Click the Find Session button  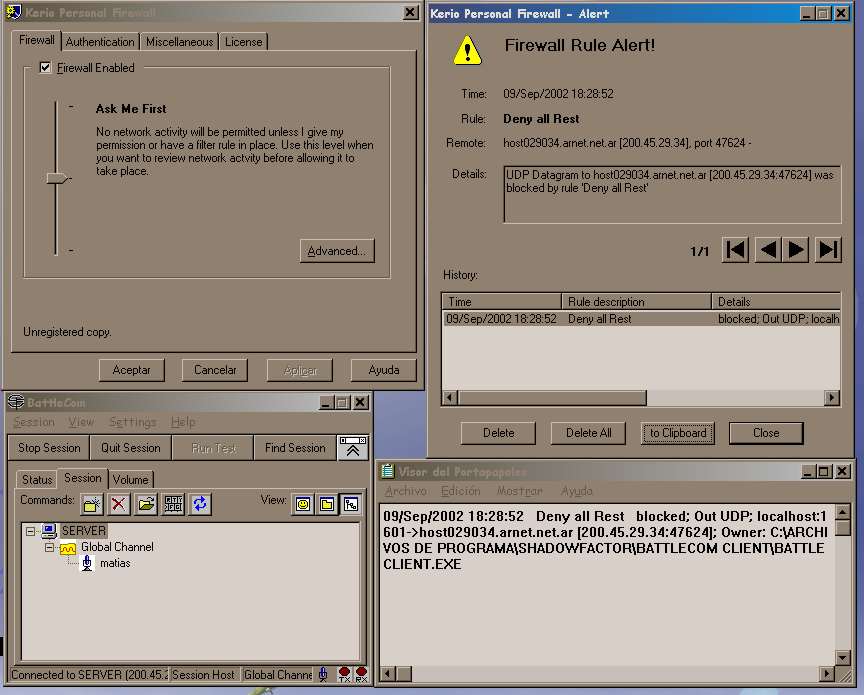(x=295, y=448)
